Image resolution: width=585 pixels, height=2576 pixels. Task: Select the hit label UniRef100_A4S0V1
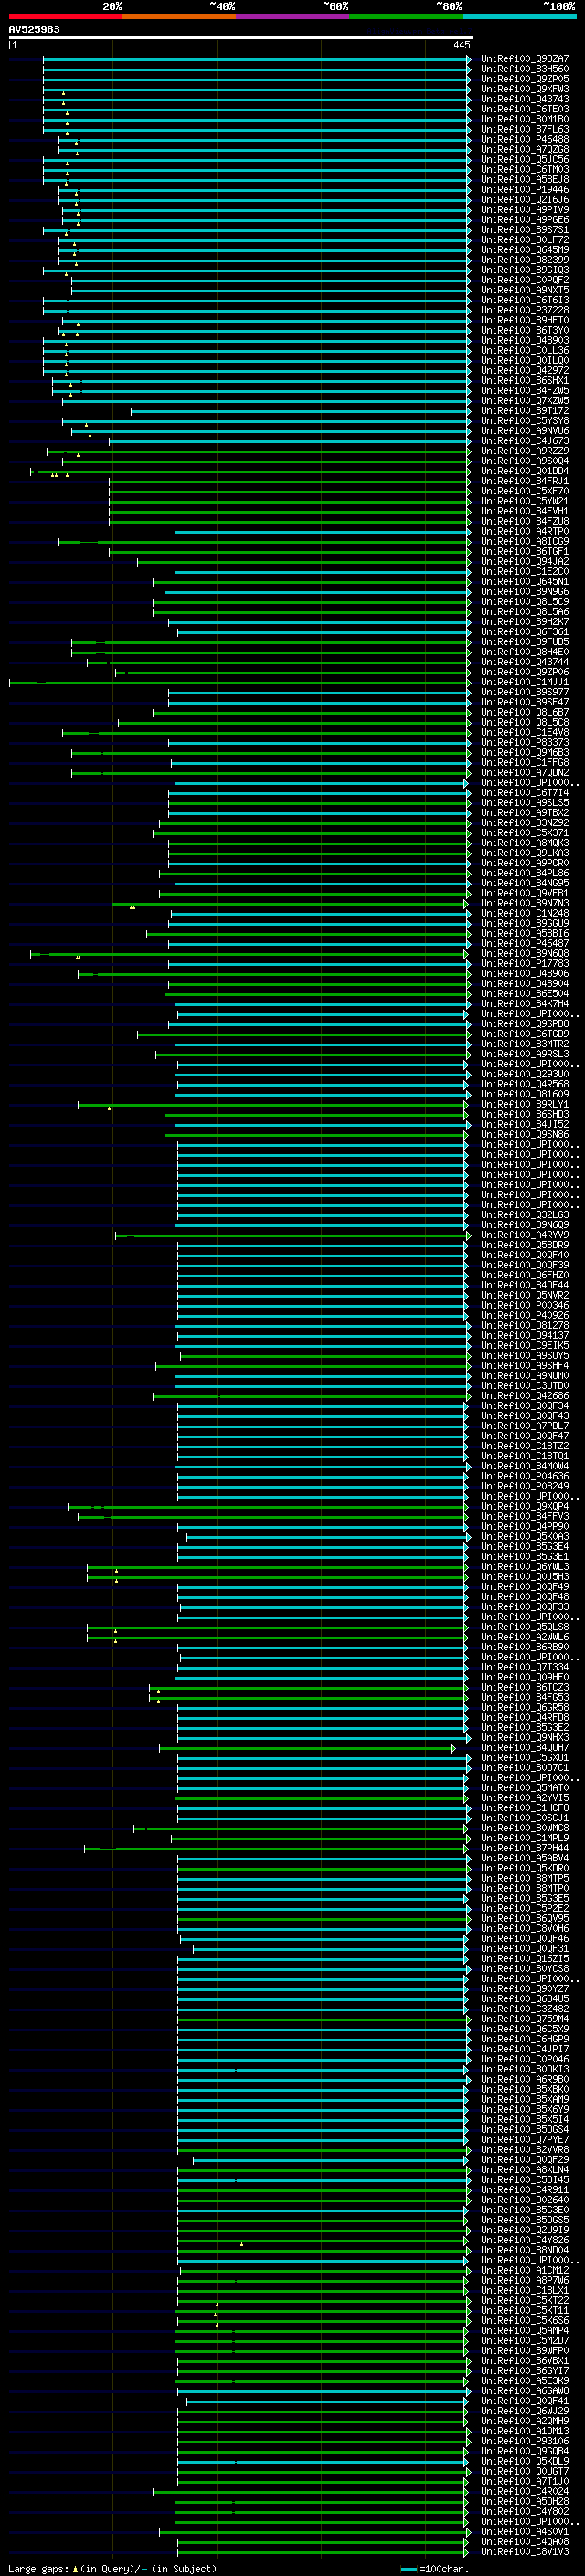pyautogui.click(x=525, y=2532)
